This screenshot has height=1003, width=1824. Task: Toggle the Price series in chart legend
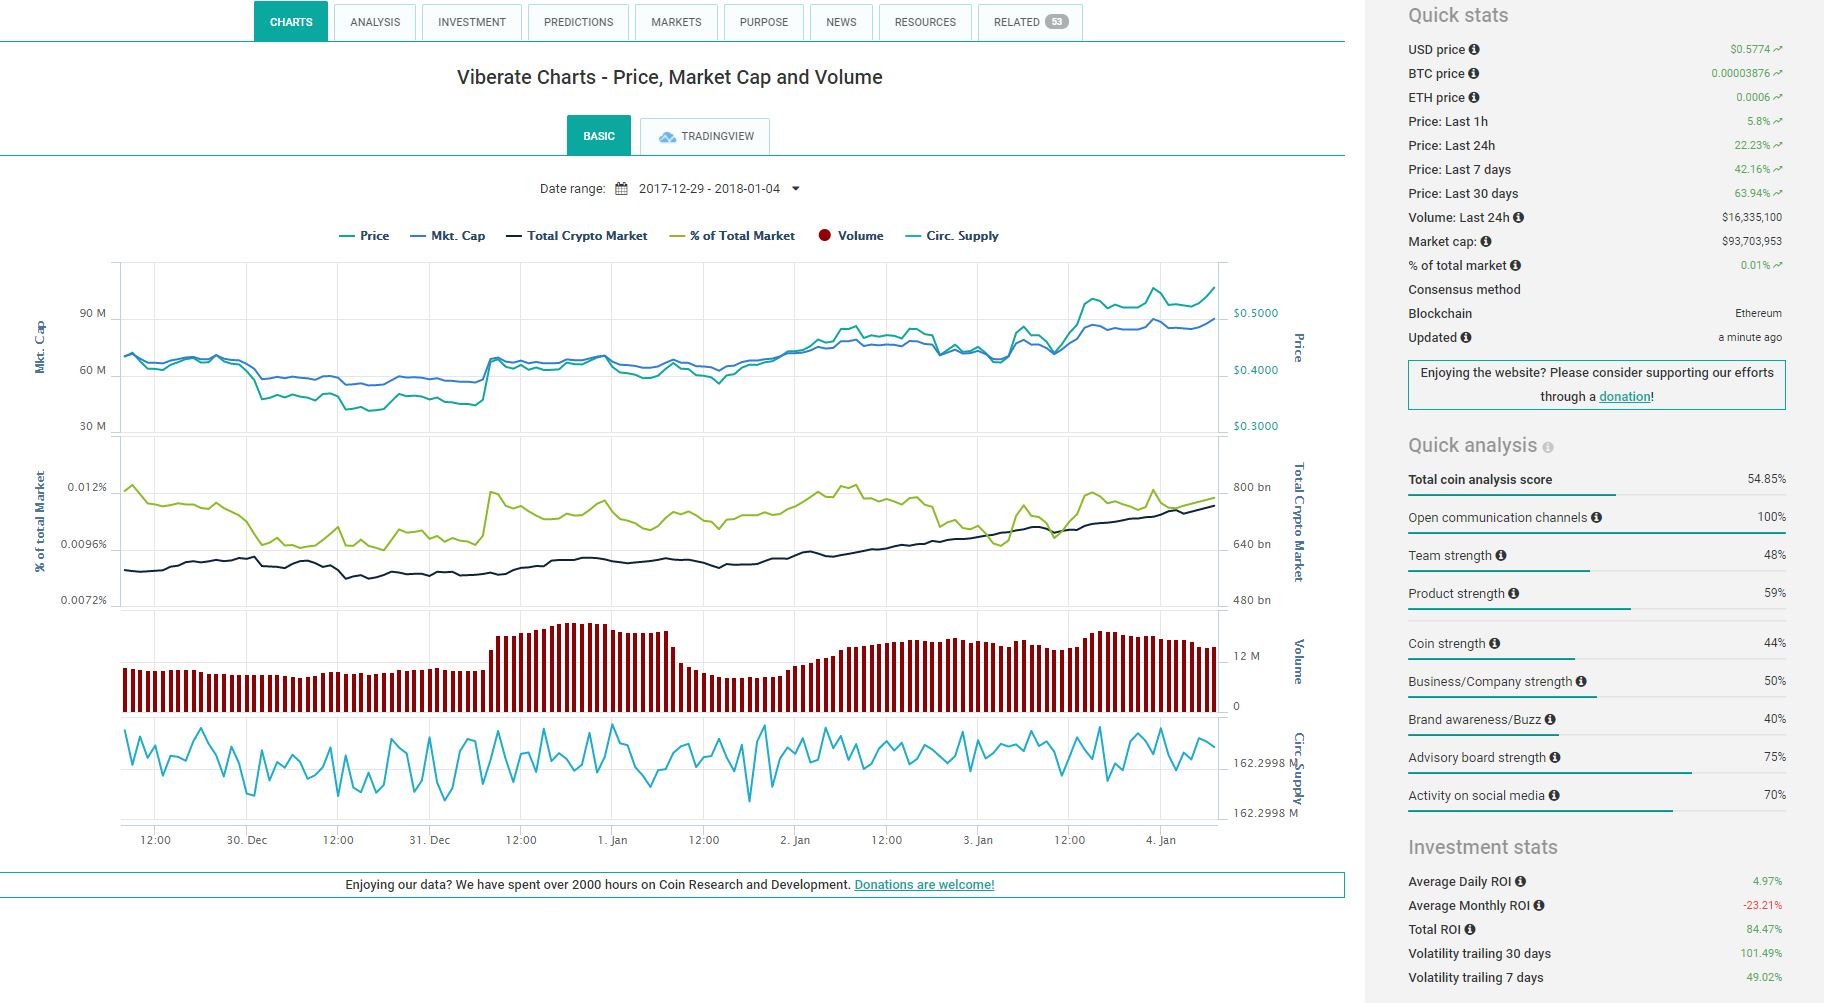364,236
